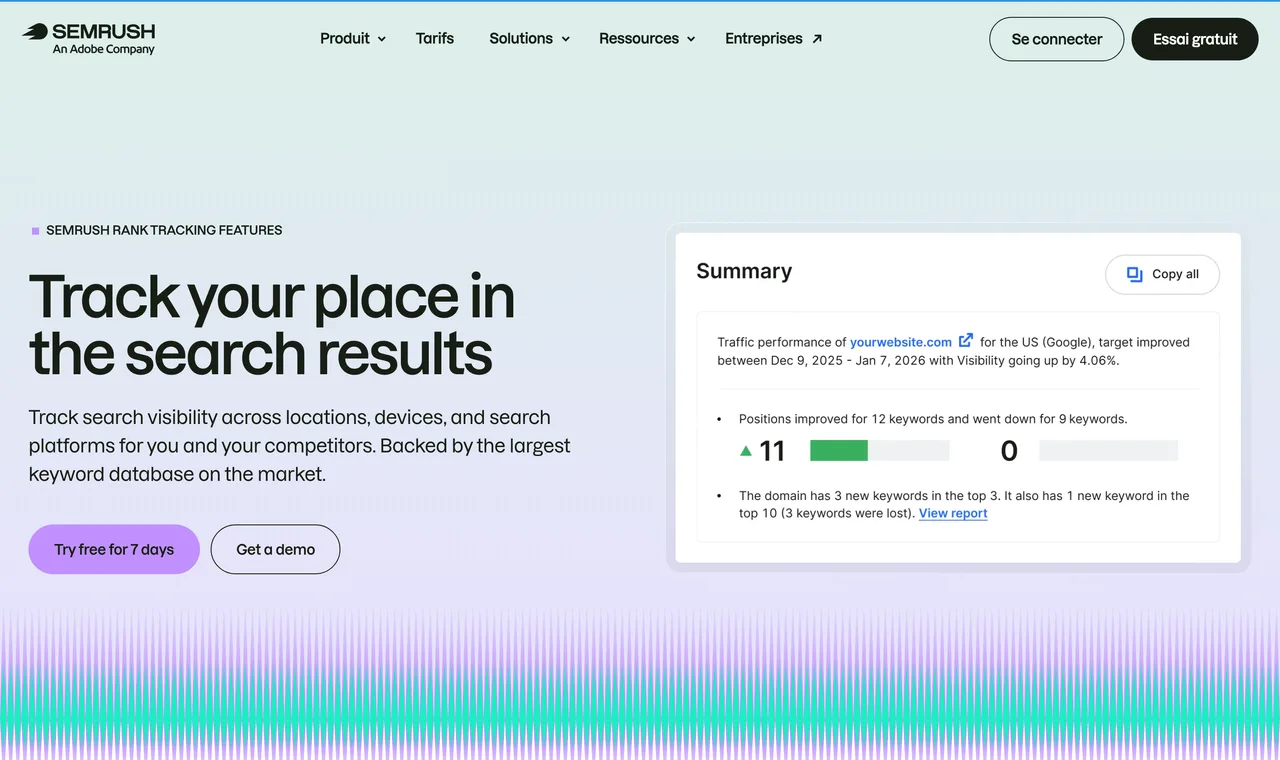Expand the Ressources dropdown chevron
1280x760 pixels.
(x=691, y=39)
